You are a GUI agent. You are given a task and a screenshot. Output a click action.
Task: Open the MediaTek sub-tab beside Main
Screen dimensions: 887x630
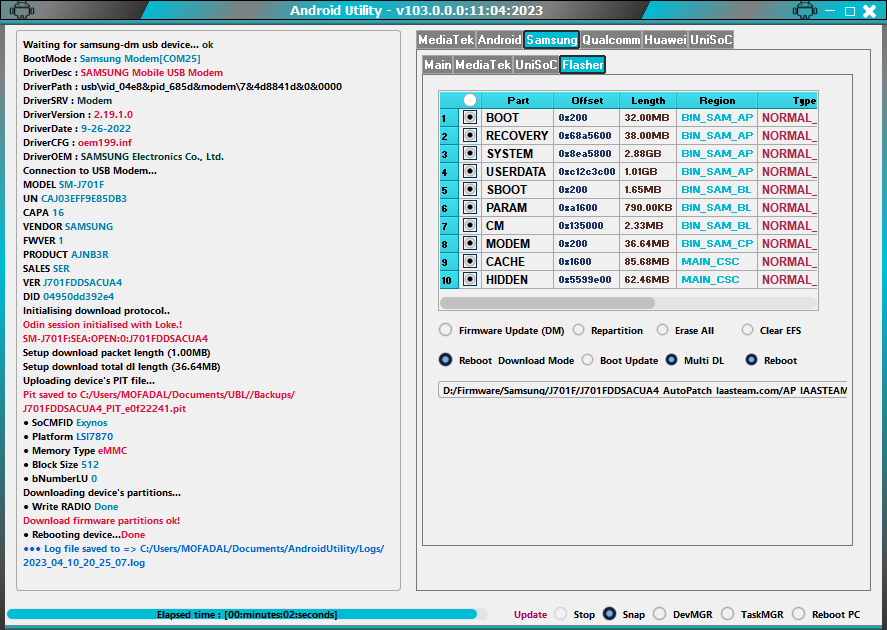click(x=483, y=64)
